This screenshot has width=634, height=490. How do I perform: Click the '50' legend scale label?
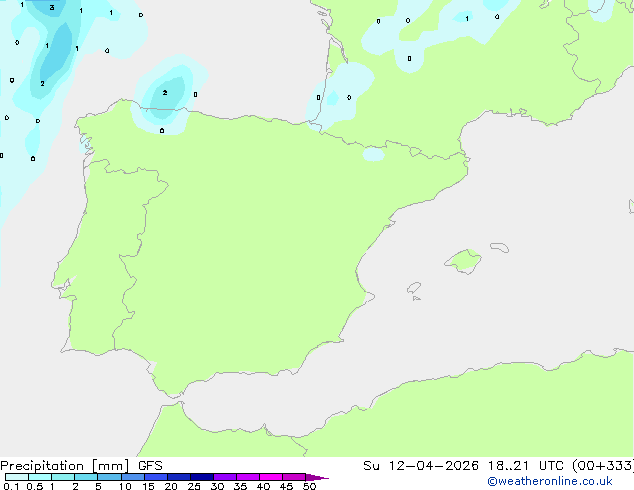(x=309, y=486)
